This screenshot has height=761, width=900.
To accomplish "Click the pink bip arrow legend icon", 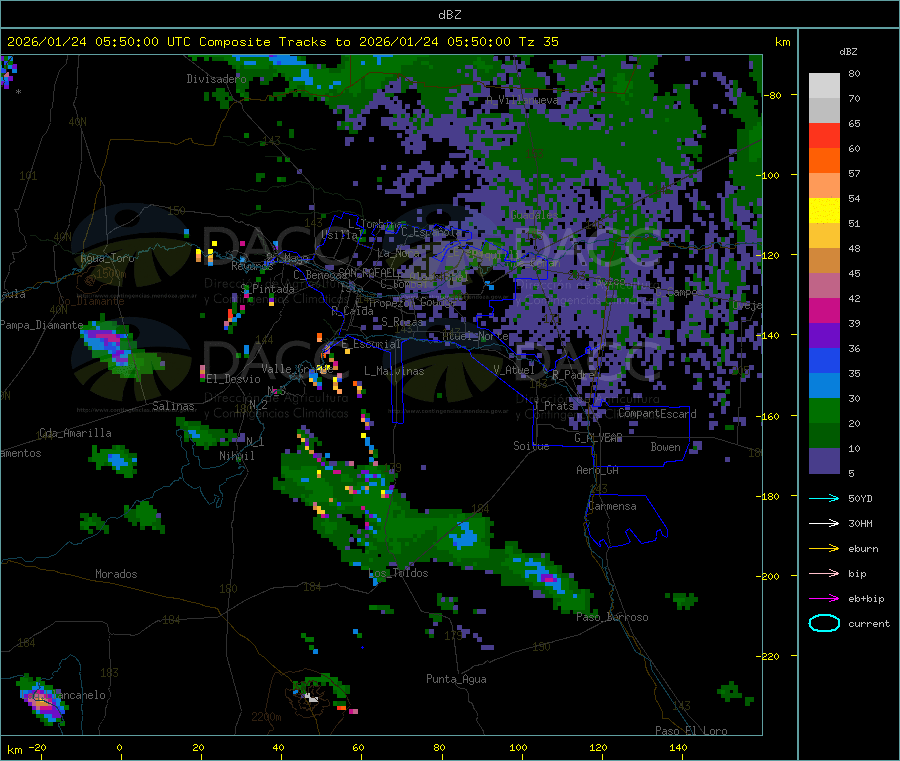I will (x=824, y=573).
